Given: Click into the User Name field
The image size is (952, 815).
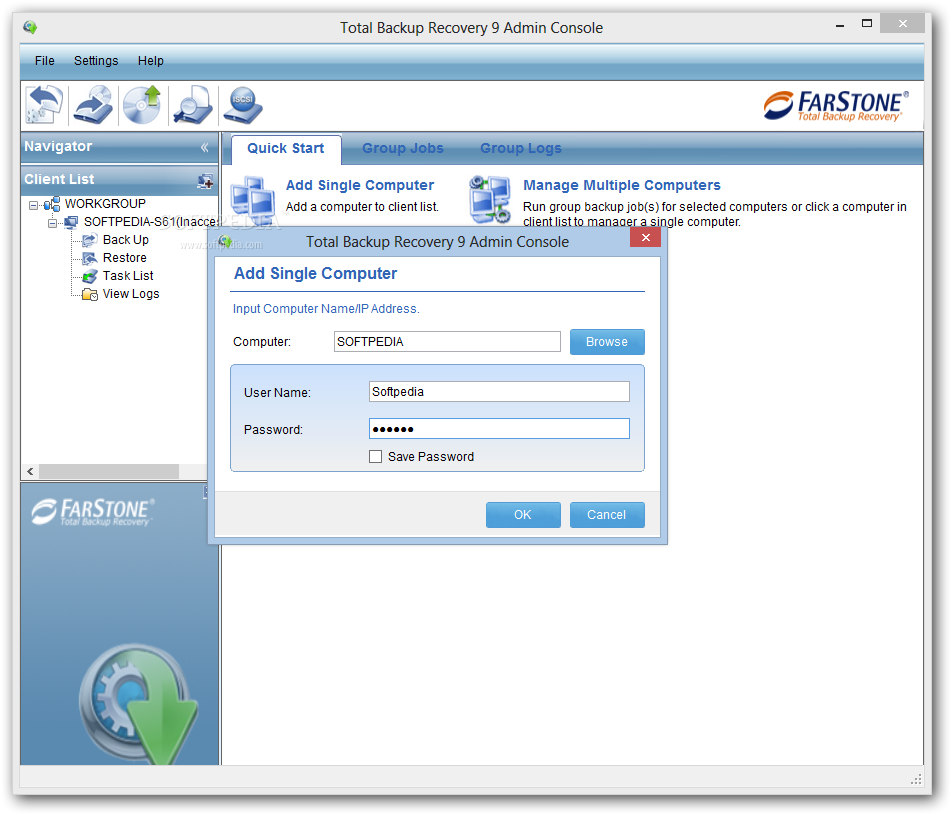Looking at the screenshot, I should click(499, 392).
